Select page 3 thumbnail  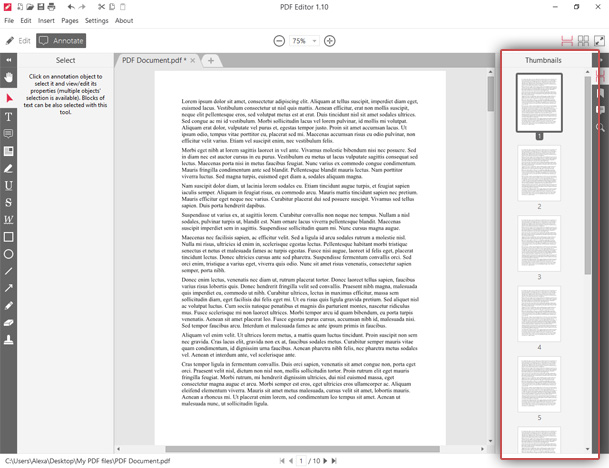tap(539, 244)
